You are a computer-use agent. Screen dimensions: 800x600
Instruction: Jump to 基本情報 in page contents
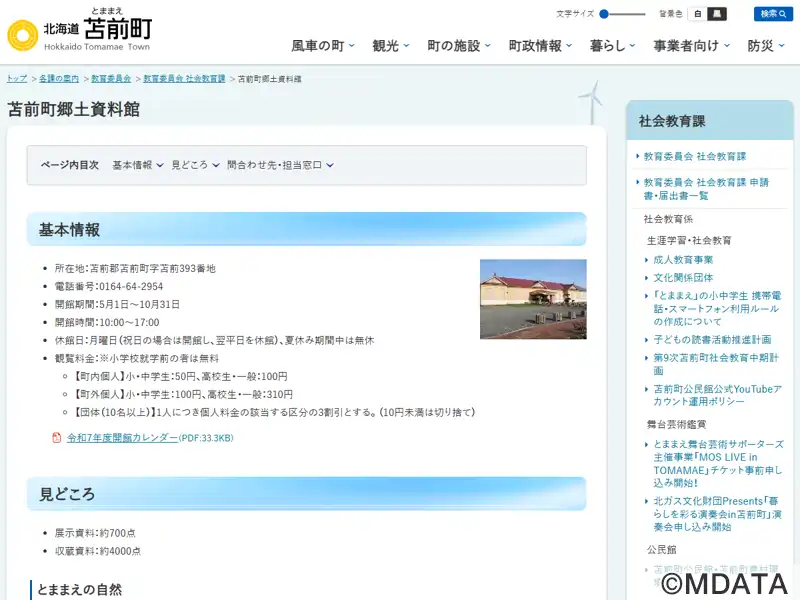138,165
